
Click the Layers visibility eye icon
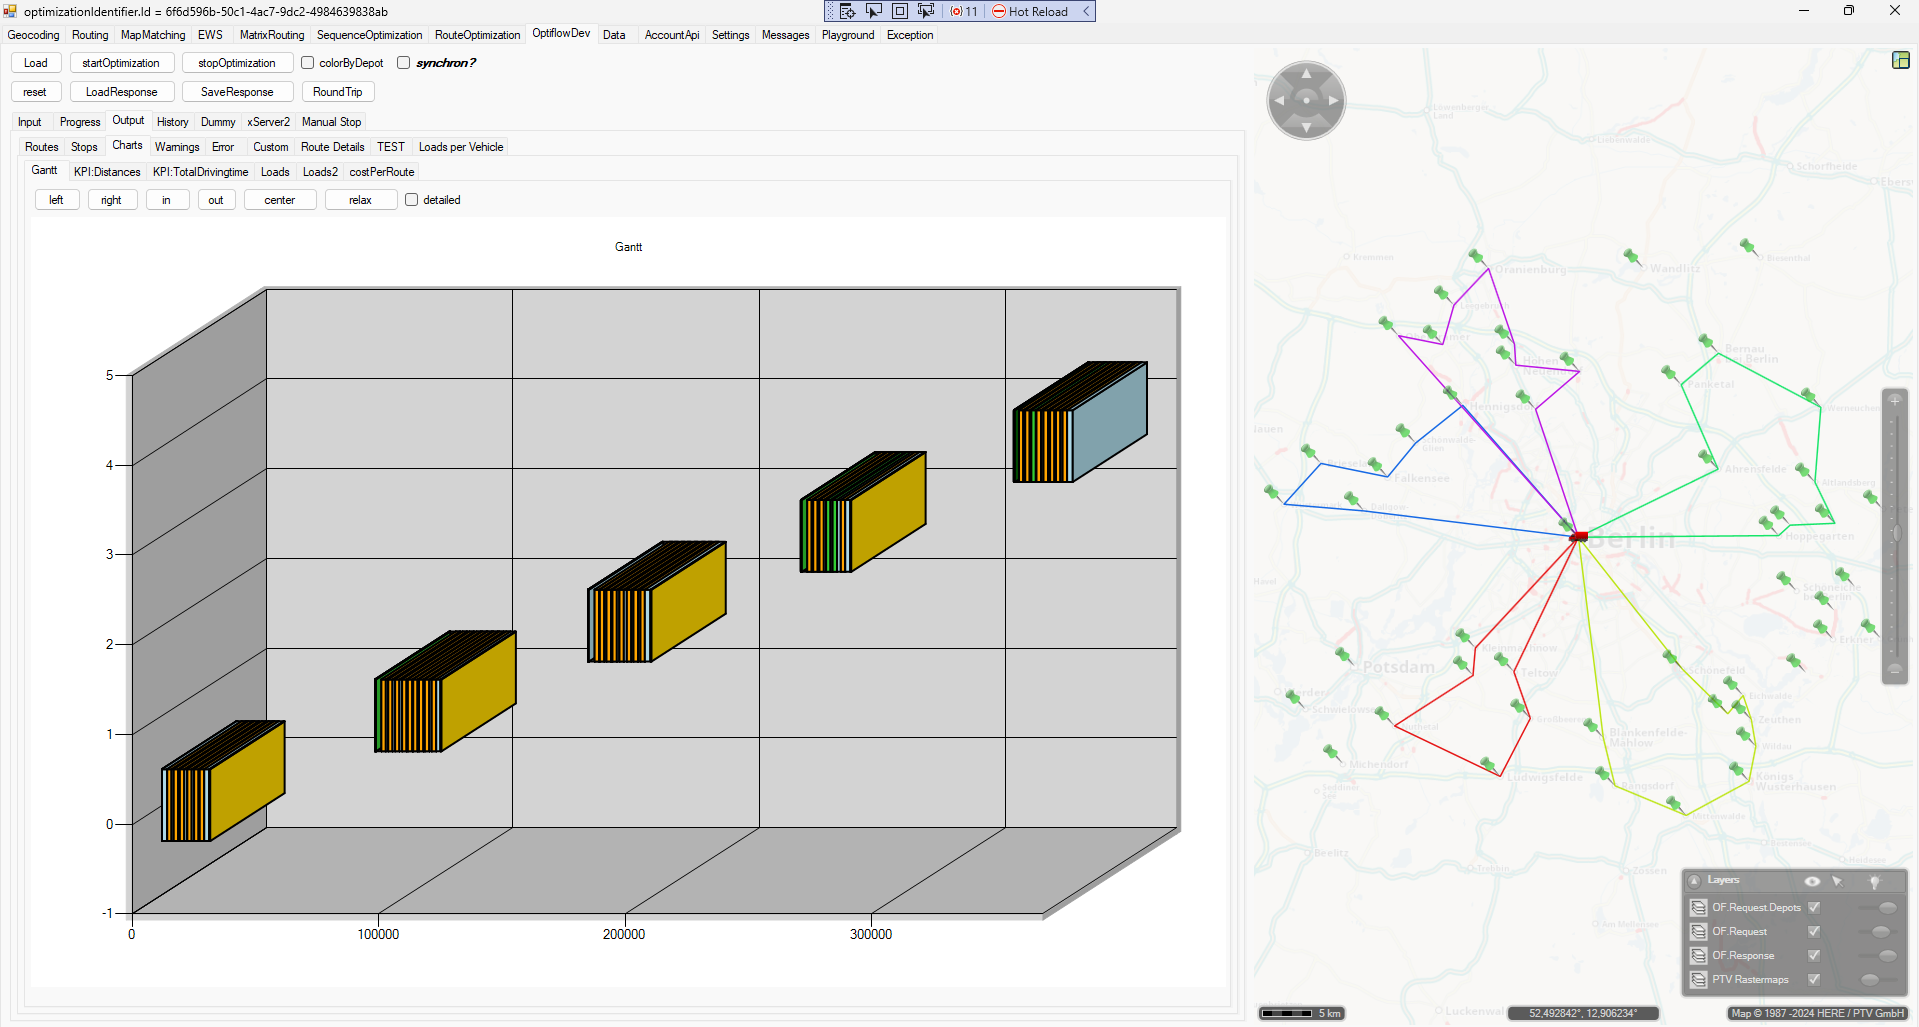click(1811, 881)
